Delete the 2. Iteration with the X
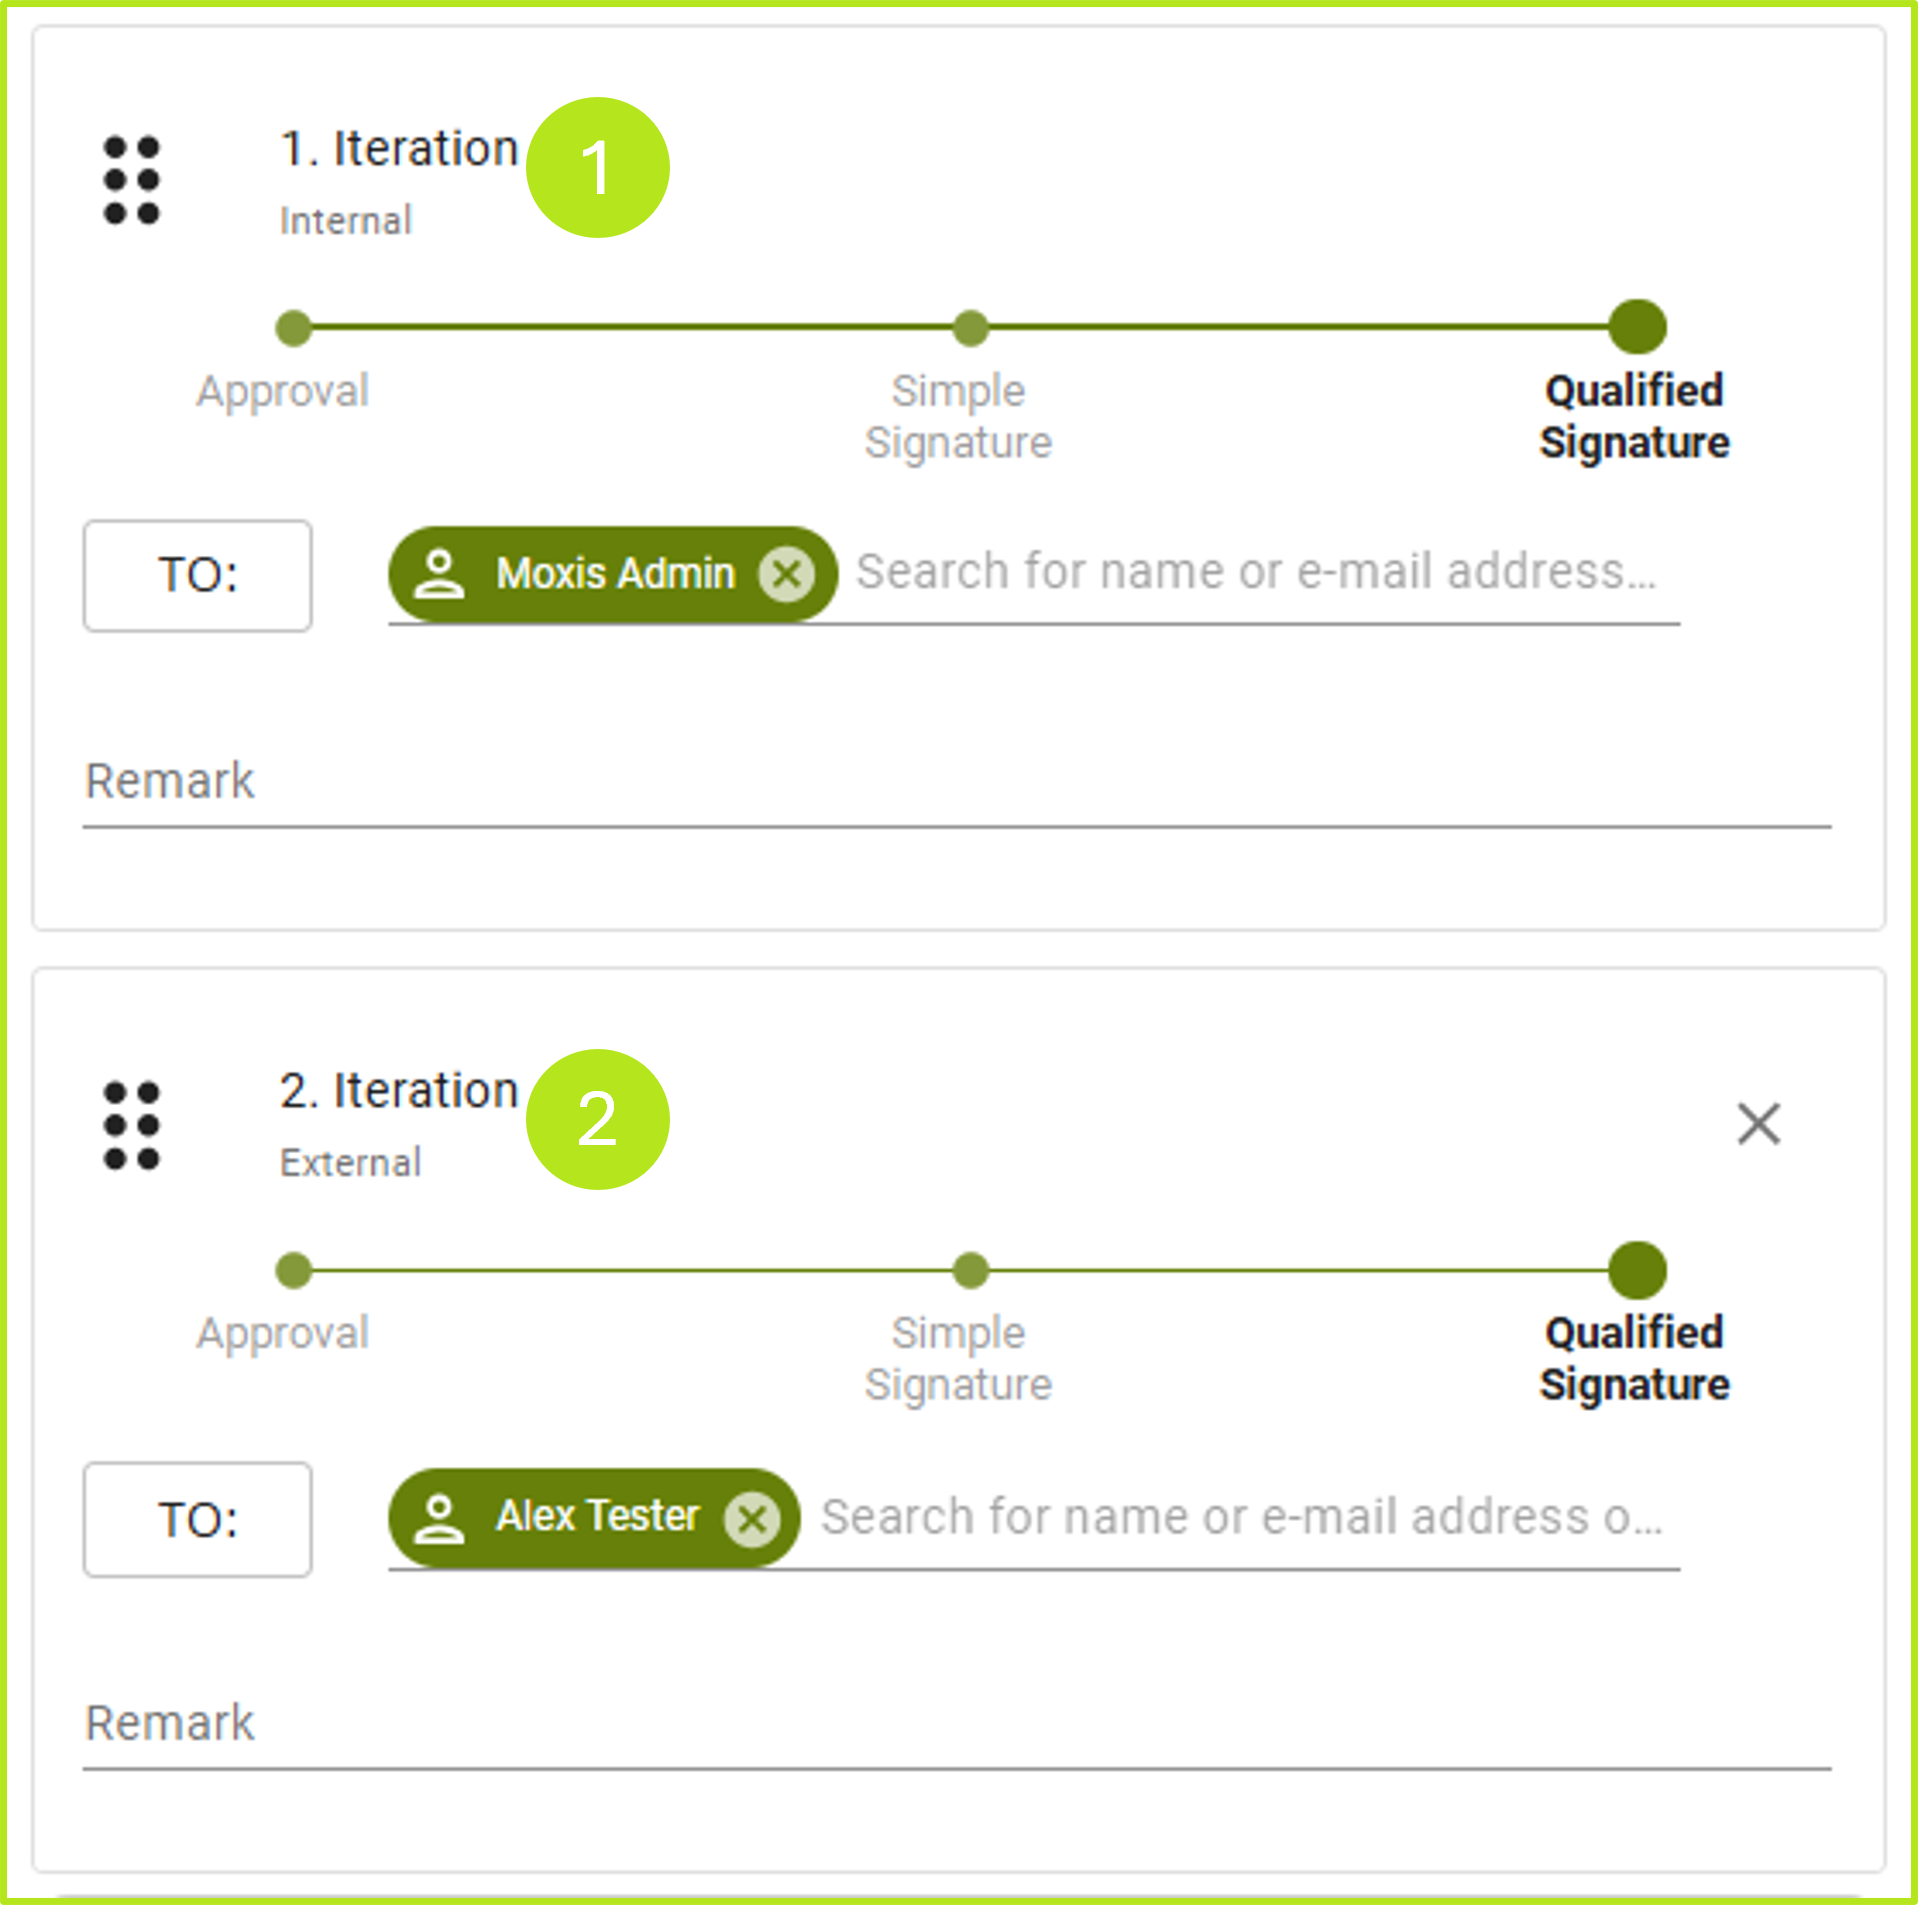Viewport: 1918px width, 1905px height. [1758, 1124]
